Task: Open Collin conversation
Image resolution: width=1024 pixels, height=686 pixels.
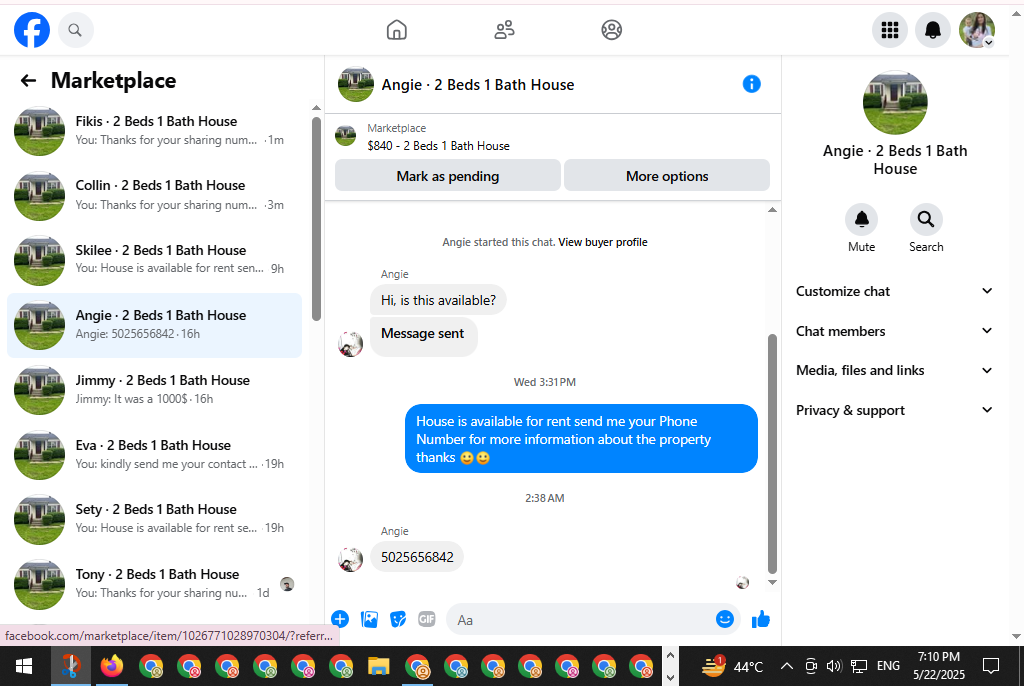Action: tap(154, 195)
